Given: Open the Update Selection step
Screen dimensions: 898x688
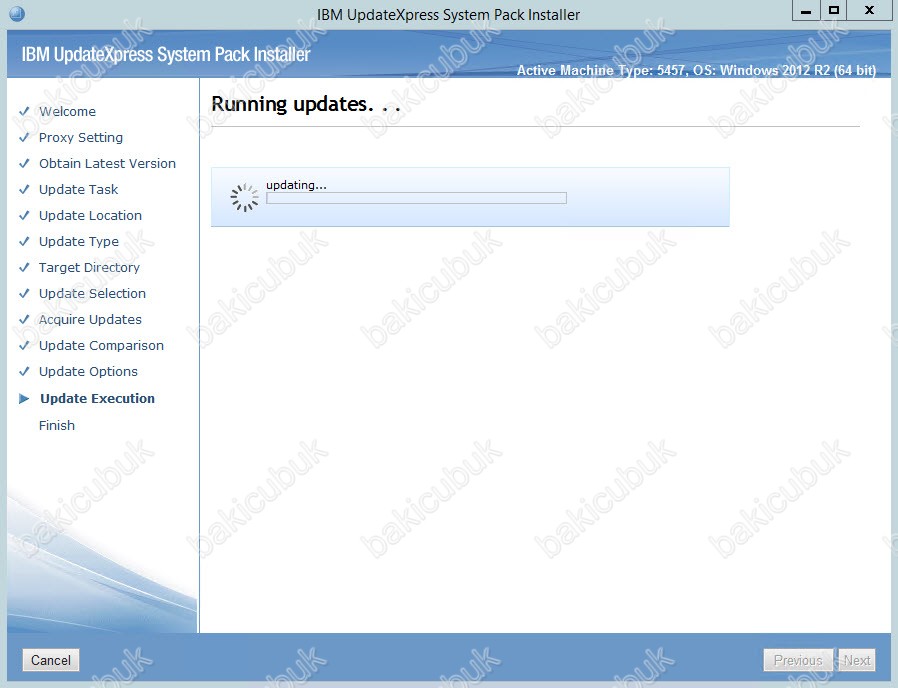Looking at the screenshot, I should point(92,293).
